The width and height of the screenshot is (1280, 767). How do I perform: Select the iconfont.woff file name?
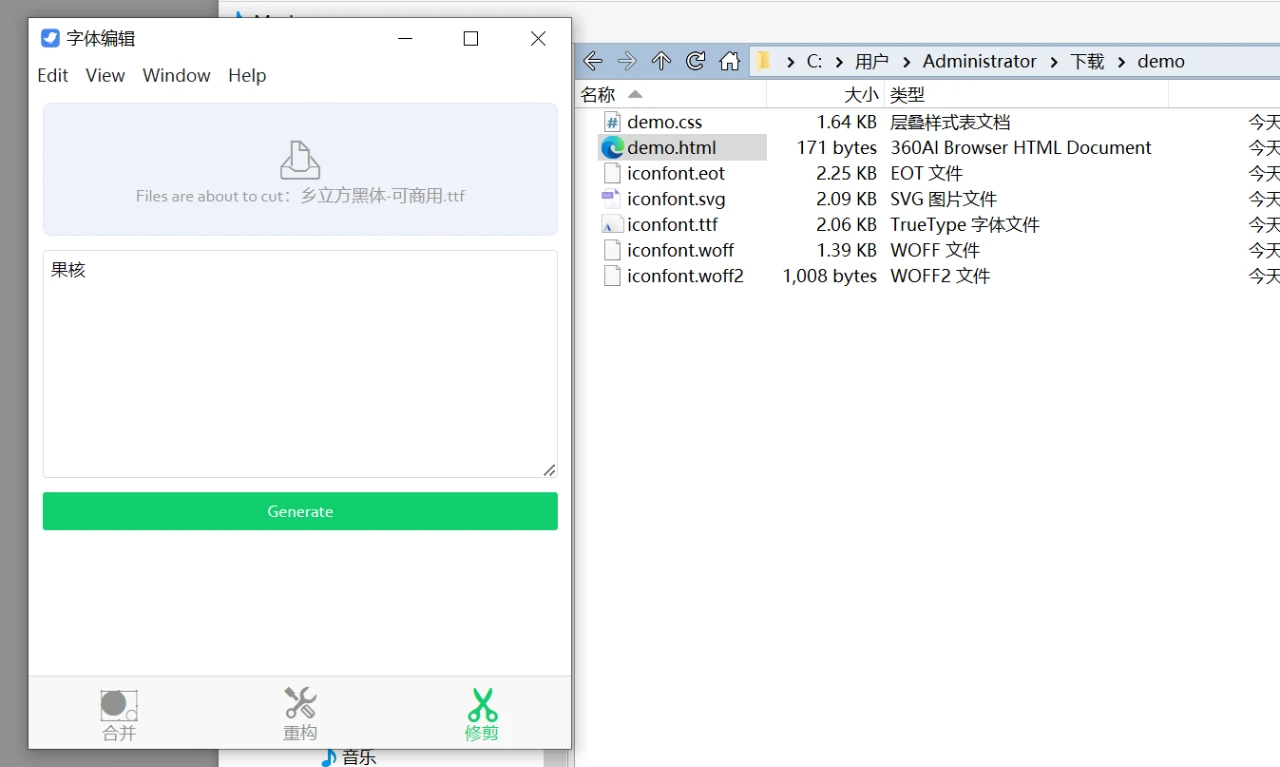point(681,250)
